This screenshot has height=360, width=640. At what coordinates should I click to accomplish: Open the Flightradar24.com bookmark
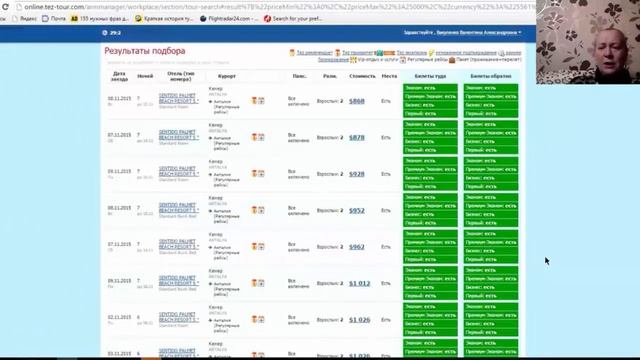(x=229, y=19)
